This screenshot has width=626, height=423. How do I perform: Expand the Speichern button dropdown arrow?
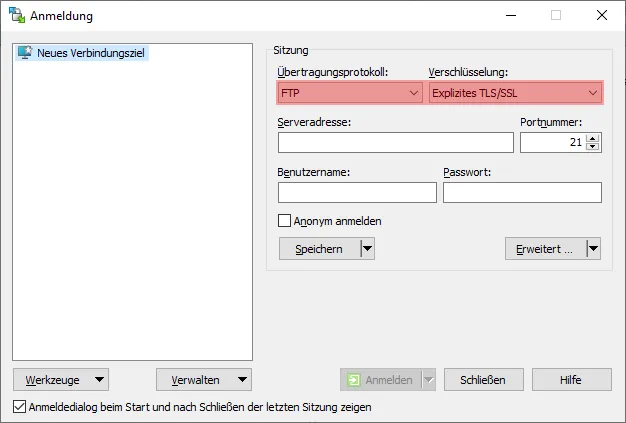[x=367, y=249]
